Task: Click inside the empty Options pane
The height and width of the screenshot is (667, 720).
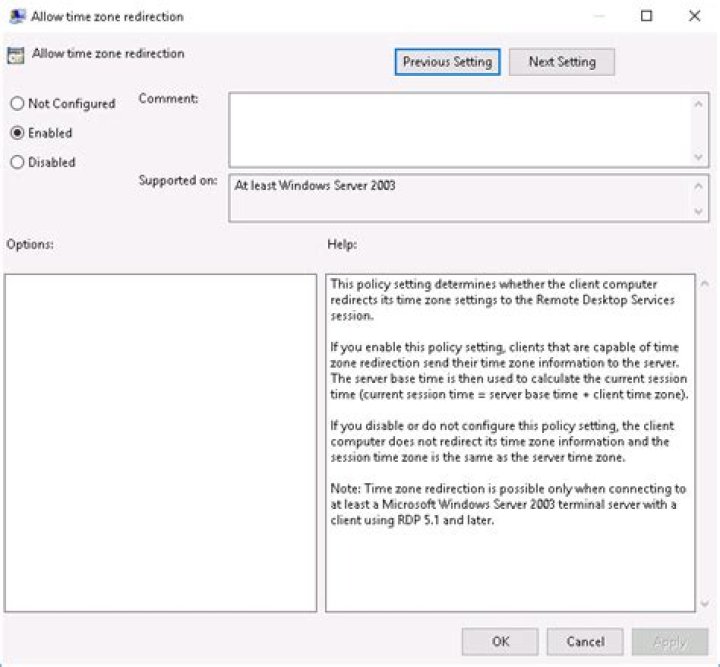Action: click(160, 442)
